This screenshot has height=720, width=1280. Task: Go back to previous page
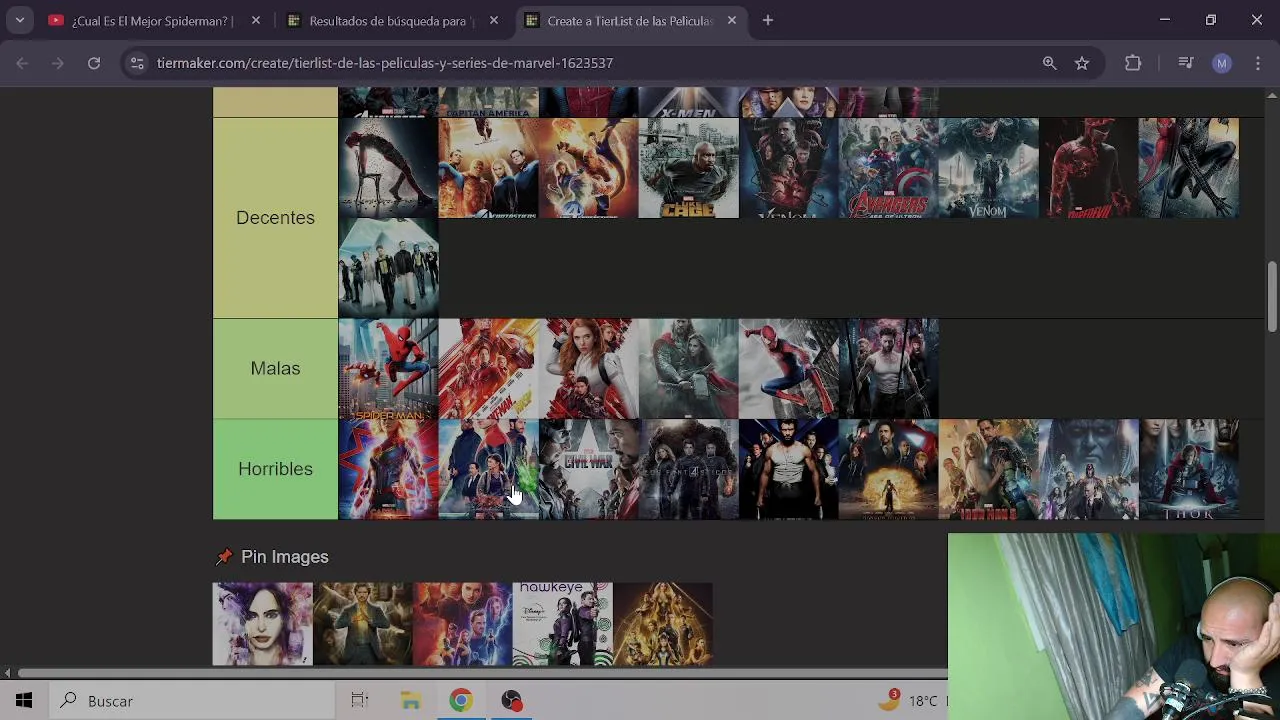click(22, 63)
